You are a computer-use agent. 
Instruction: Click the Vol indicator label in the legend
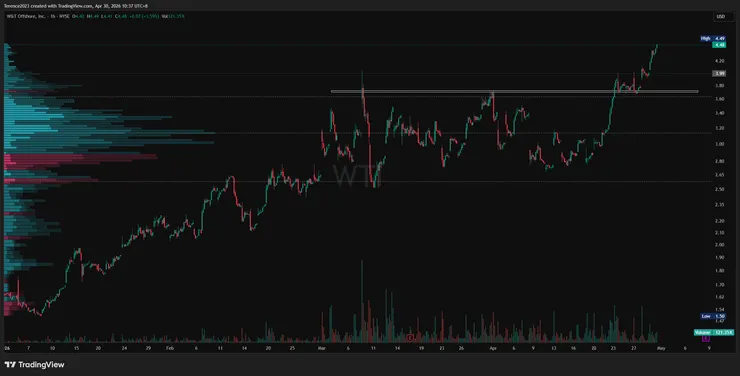point(173,16)
